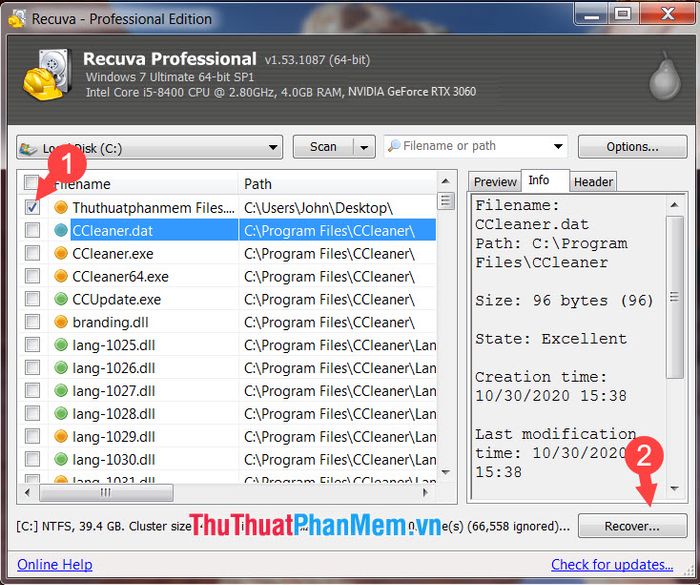Viewport: 700px width, 585px height.
Task: Uncheck the Thuthuatphanmem Files checkbox
Action: point(32,207)
